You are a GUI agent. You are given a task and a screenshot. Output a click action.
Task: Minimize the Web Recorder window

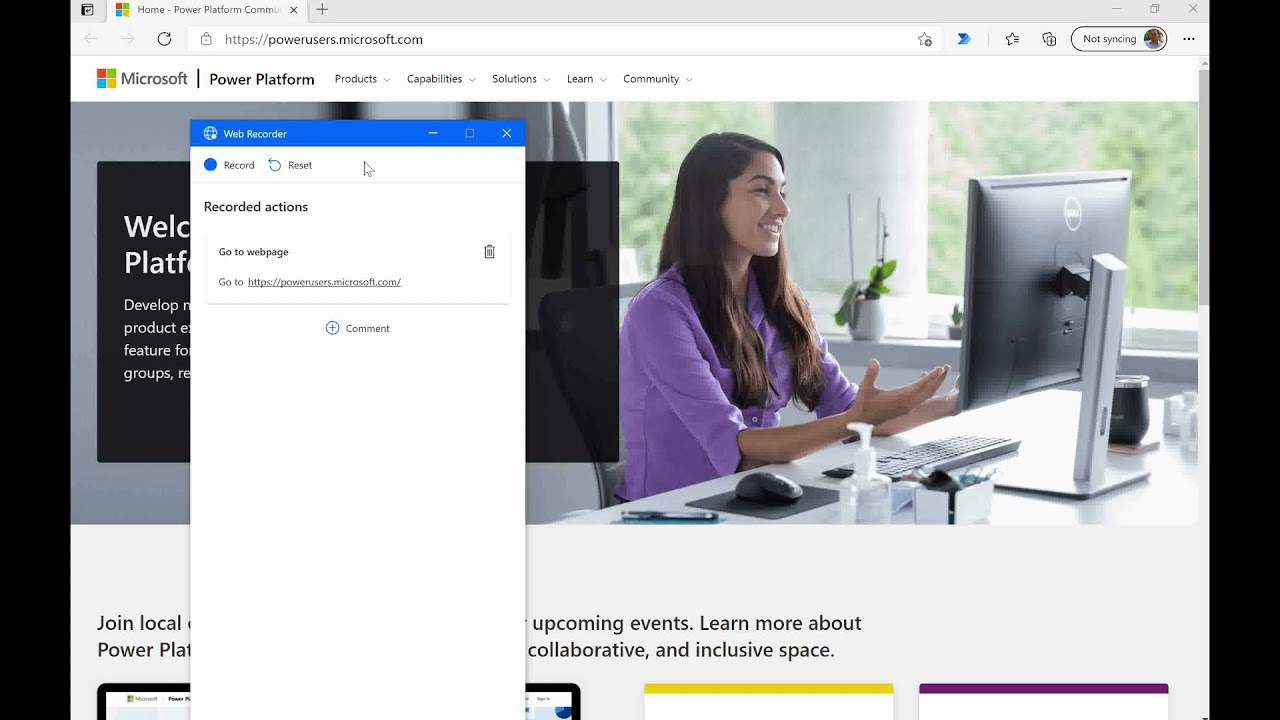click(433, 133)
